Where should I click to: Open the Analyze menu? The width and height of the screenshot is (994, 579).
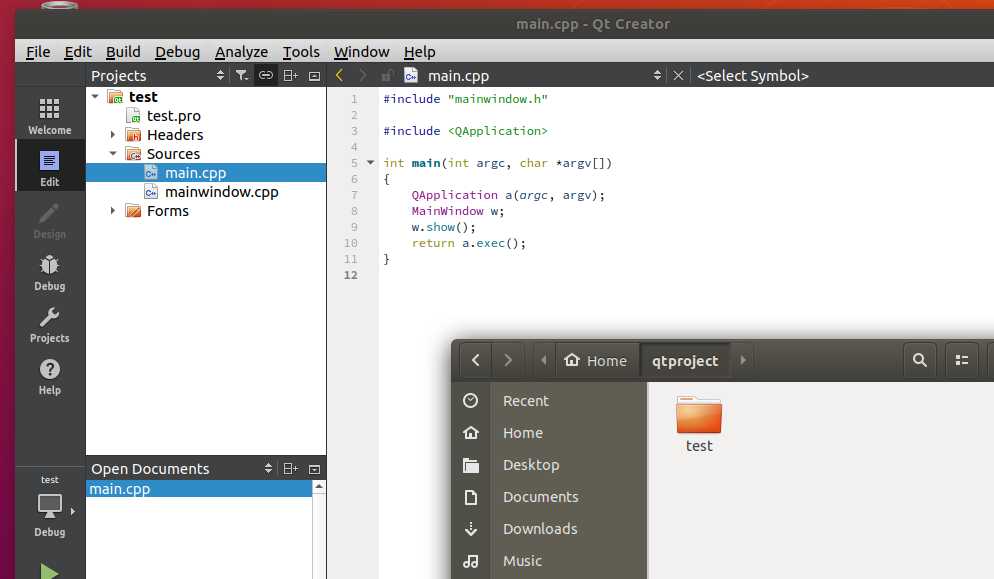(242, 52)
